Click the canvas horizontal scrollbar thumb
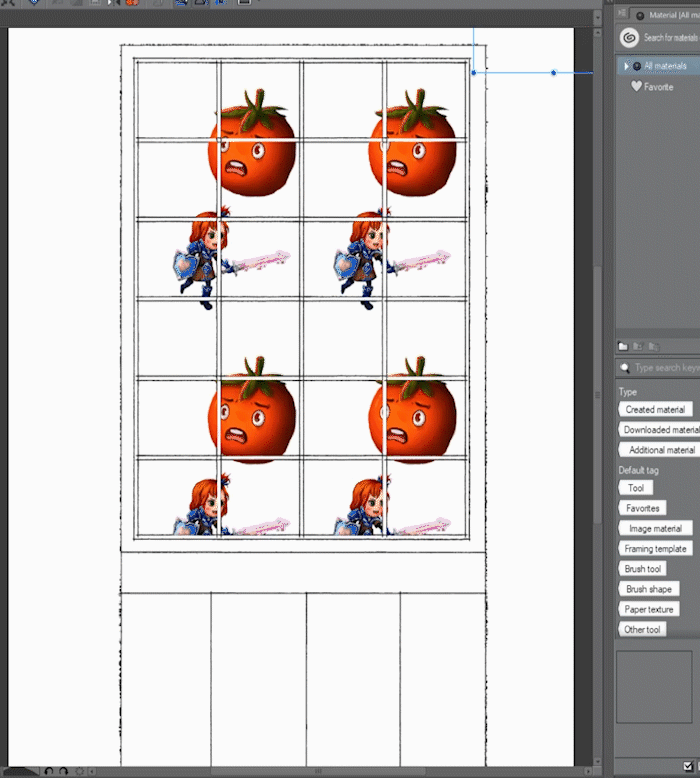700x778 pixels. click(x=318, y=772)
